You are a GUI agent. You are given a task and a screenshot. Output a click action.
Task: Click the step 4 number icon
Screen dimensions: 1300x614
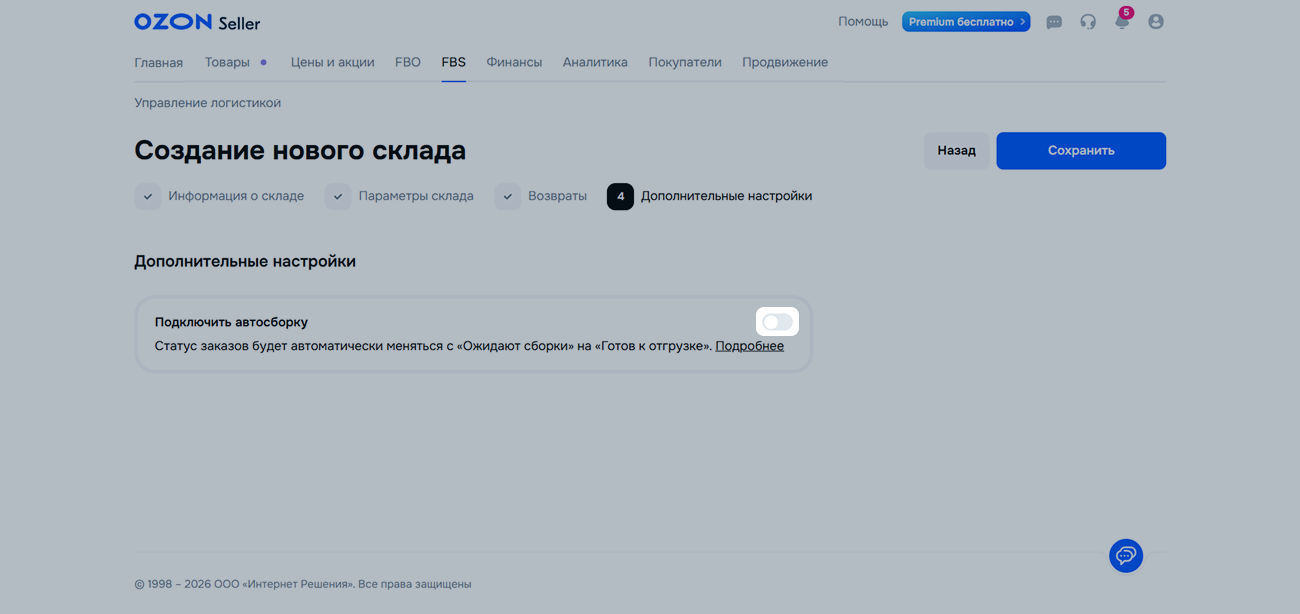620,197
